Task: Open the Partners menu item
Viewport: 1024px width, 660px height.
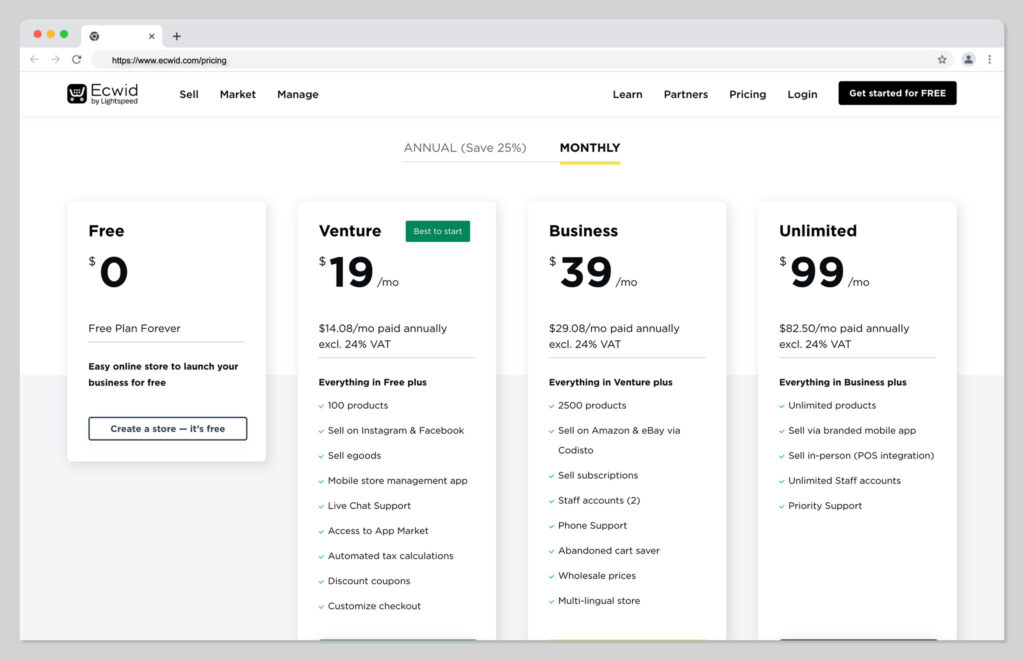Action: [685, 95]
